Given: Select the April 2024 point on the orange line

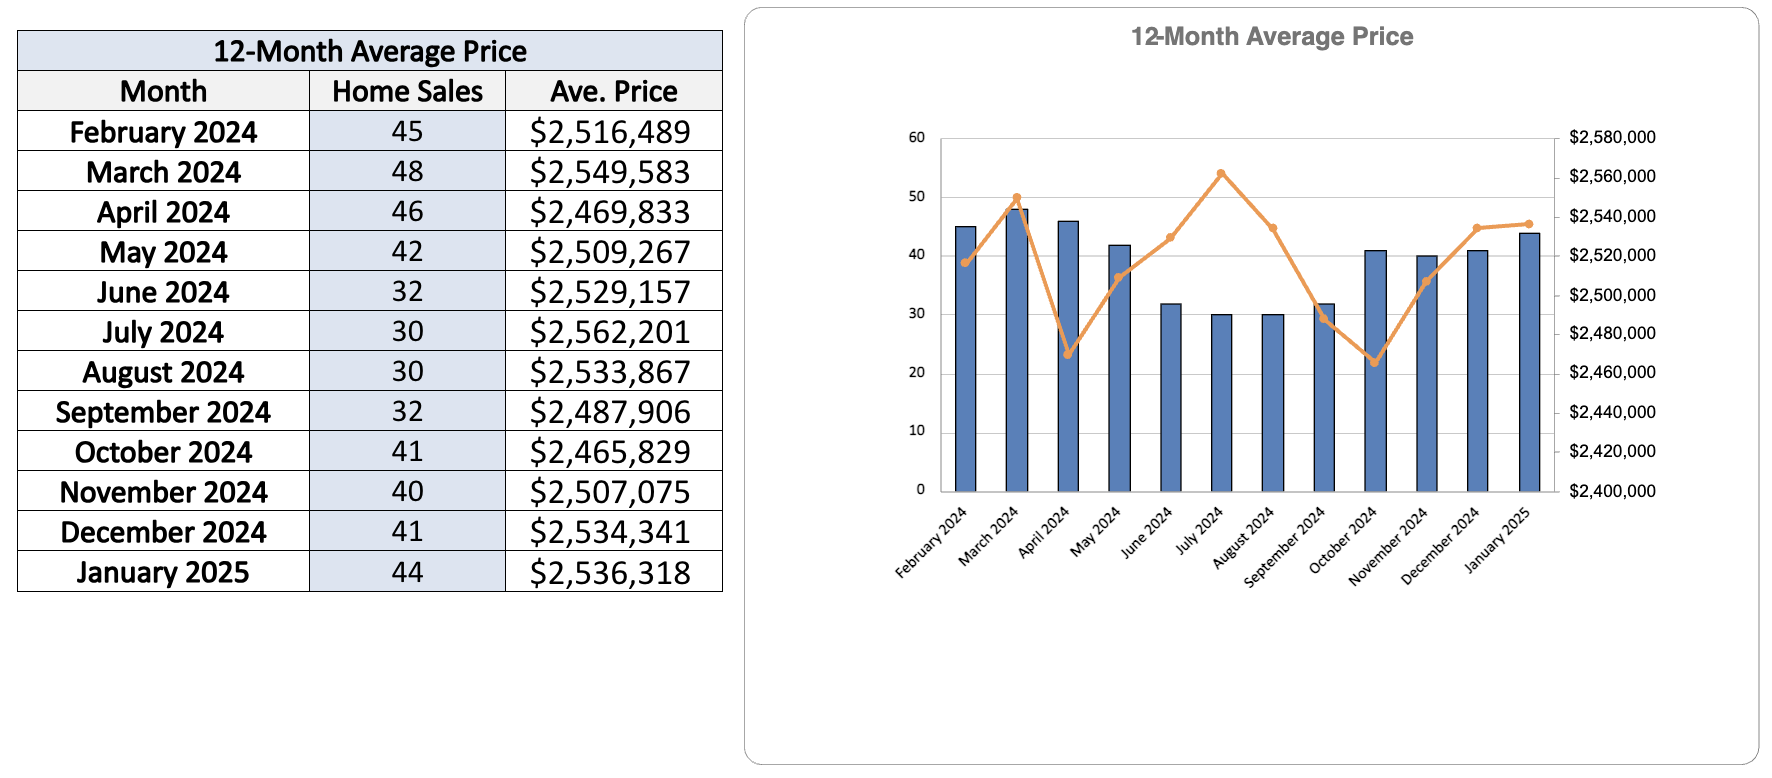Looking at the screenshot, I should pos(1068,354).
